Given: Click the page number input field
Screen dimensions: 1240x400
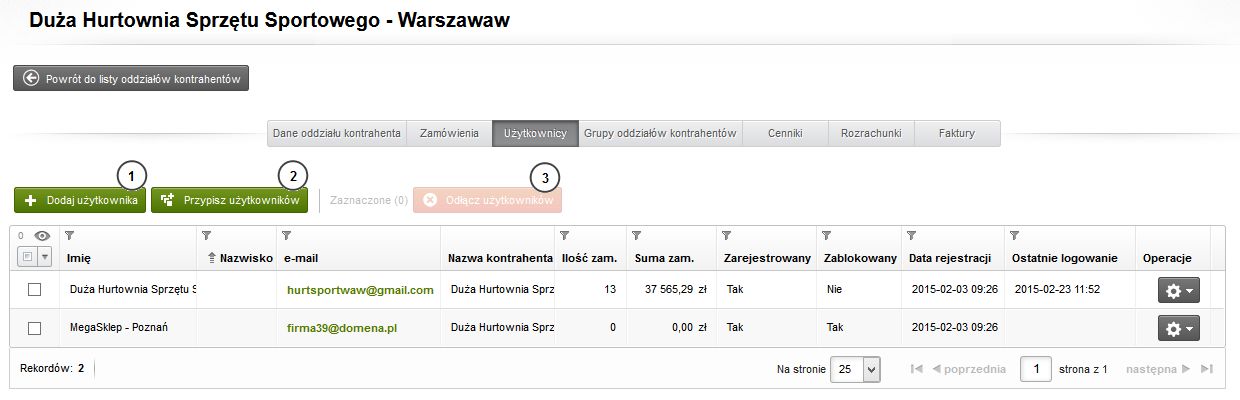Looking at the screenshot, I should pyautogui.click(x=1035, y=369).
